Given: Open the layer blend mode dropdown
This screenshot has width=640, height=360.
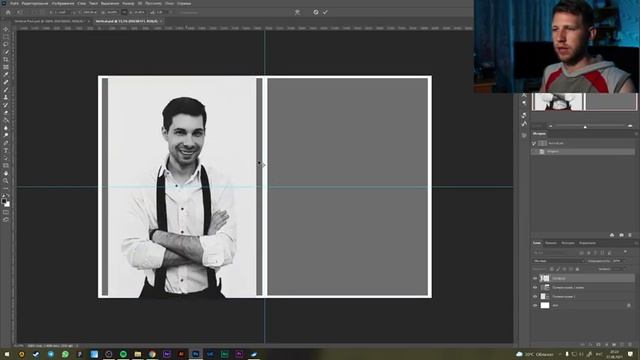Looking at the screenshot, I should coord(559,261).
